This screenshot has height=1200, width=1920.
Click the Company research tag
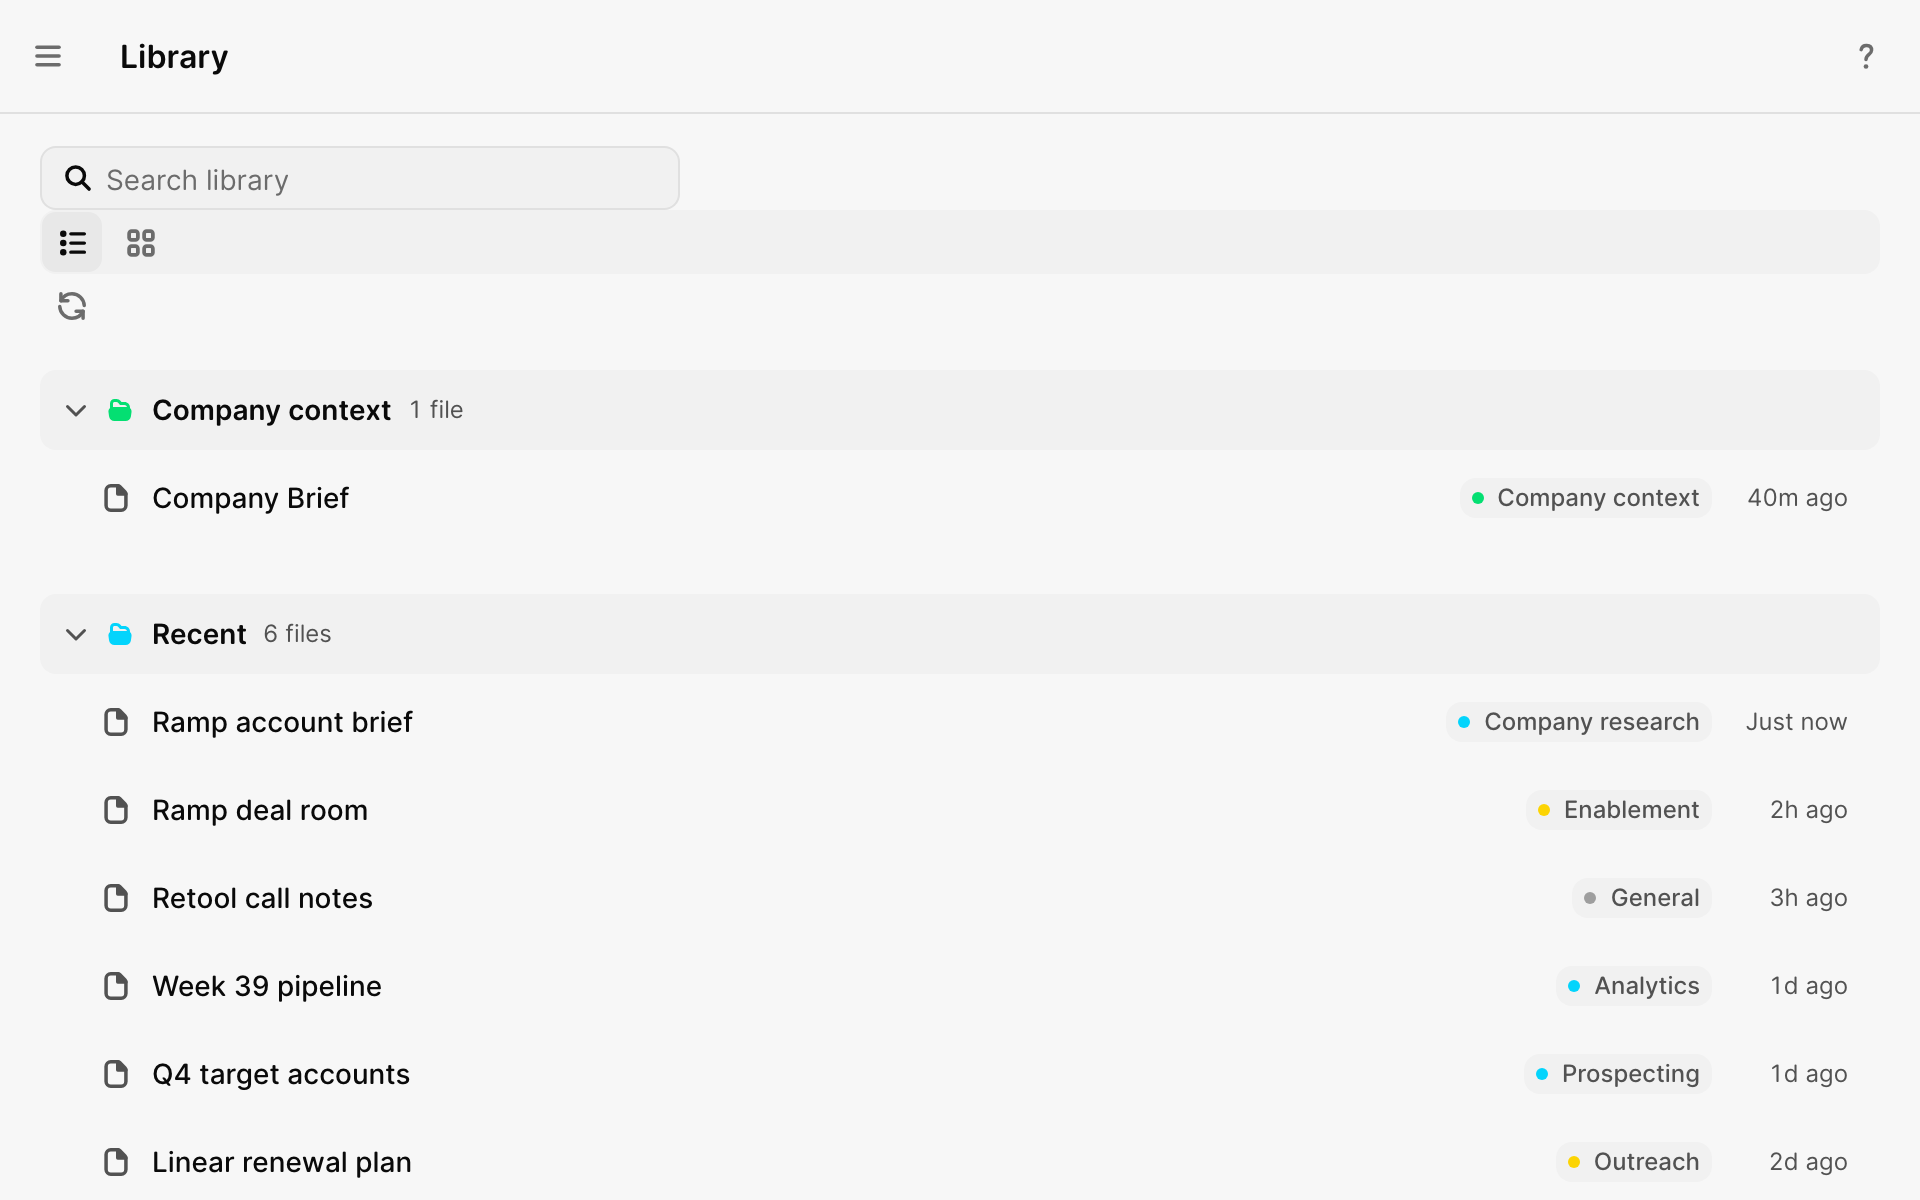tap(1579, 722)
